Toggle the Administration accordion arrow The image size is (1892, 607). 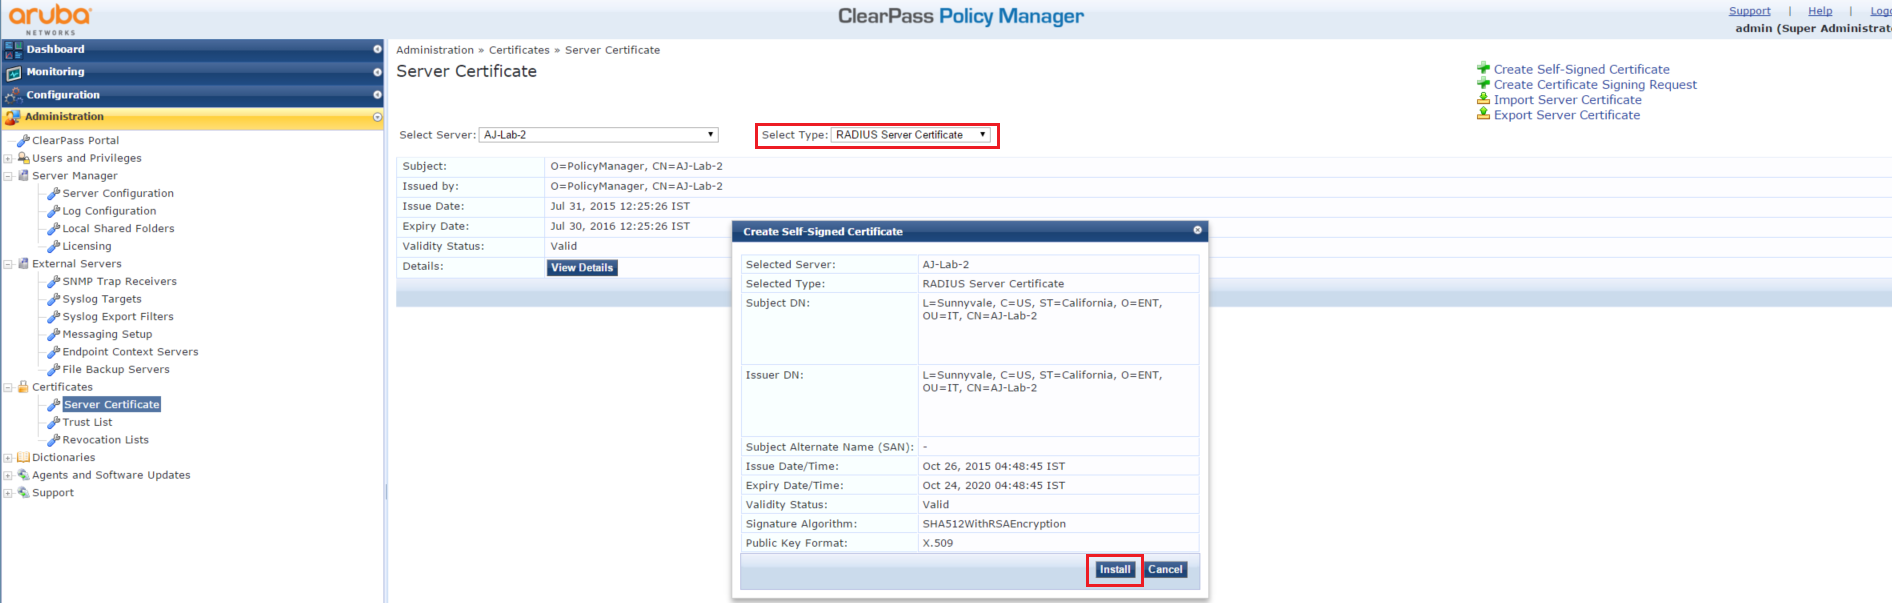coord(377,117)
